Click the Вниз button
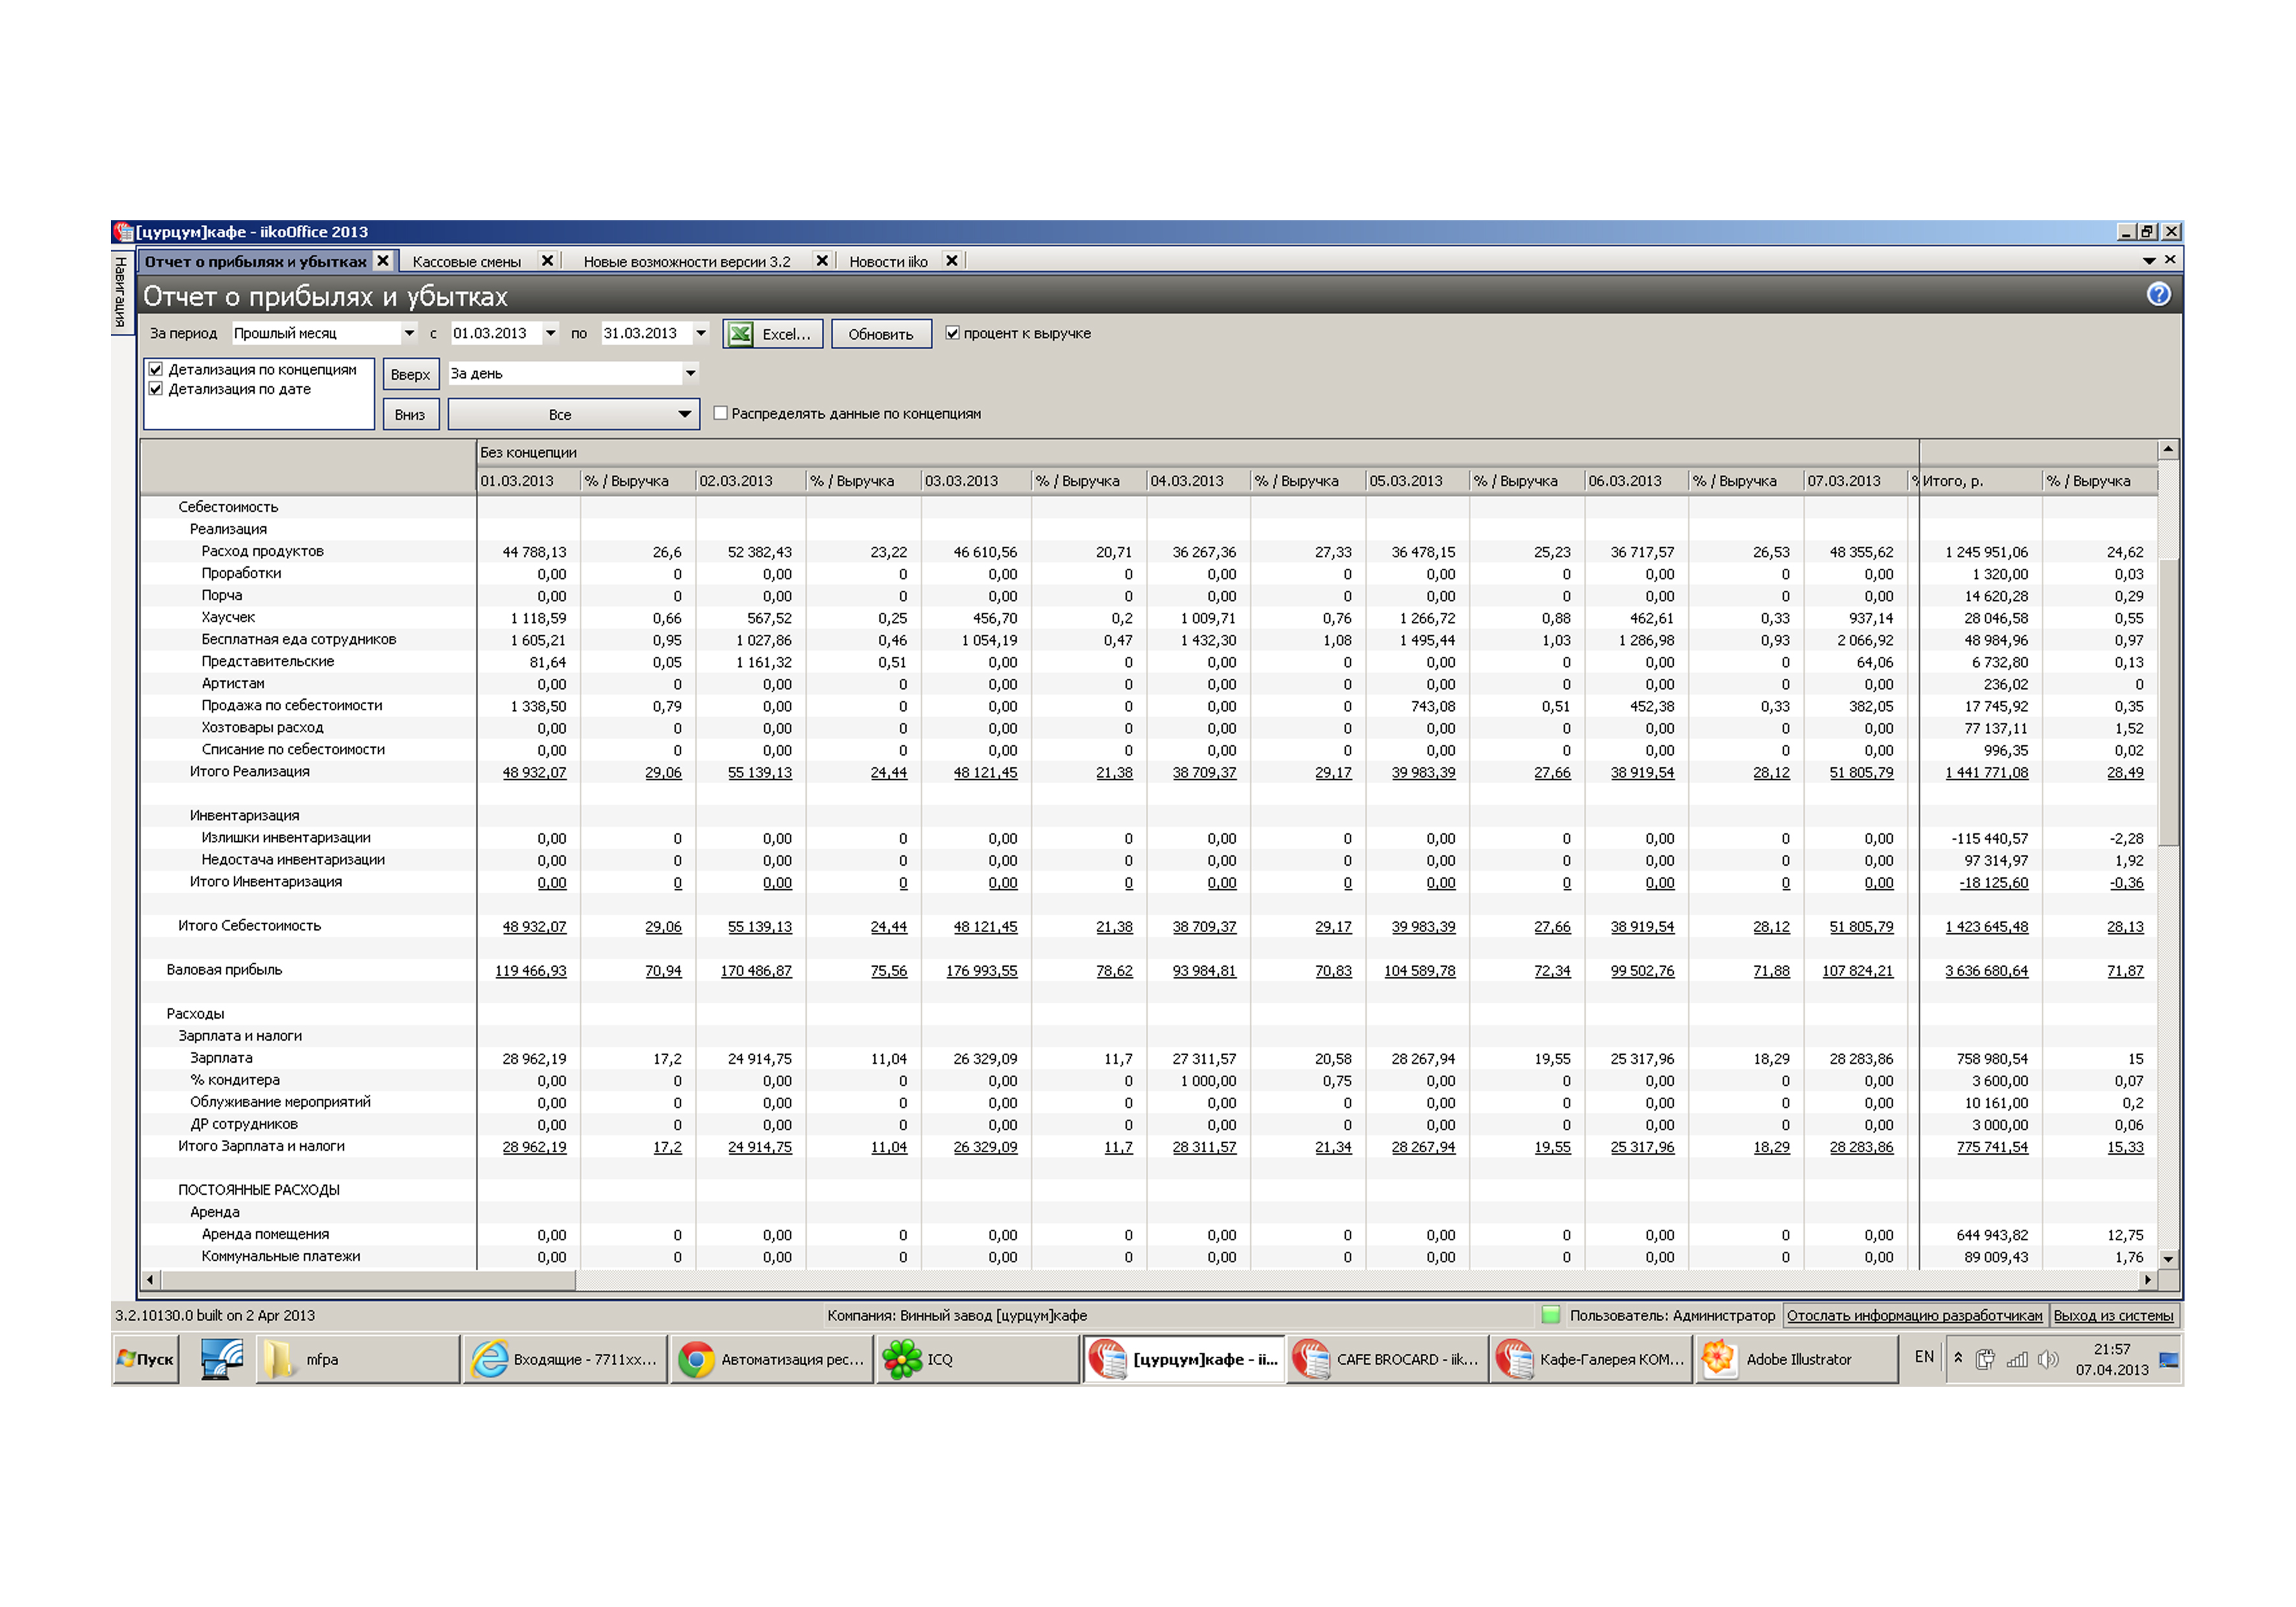2296x1607 pixels. click(x=410, y=414)
